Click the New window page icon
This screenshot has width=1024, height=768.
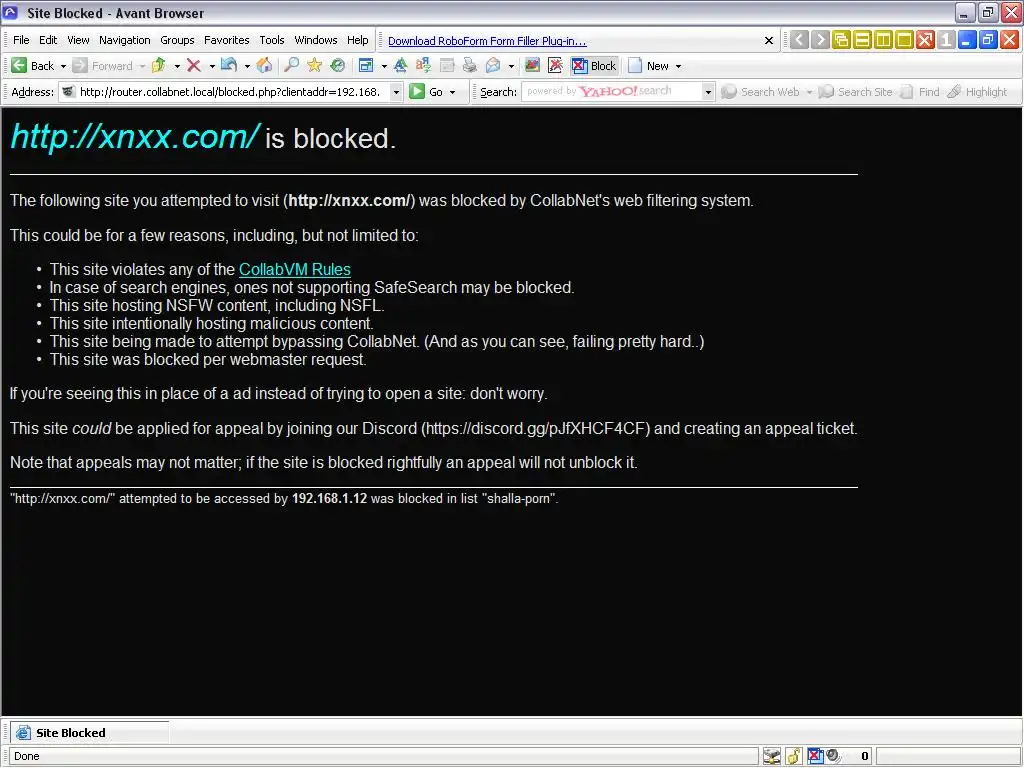635,66
